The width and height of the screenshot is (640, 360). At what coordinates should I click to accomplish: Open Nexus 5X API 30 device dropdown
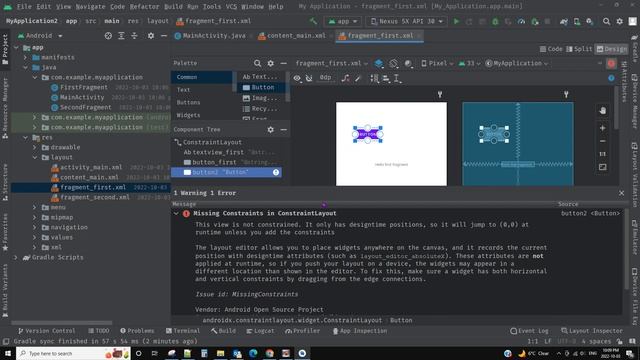click(x=407, y=21)
